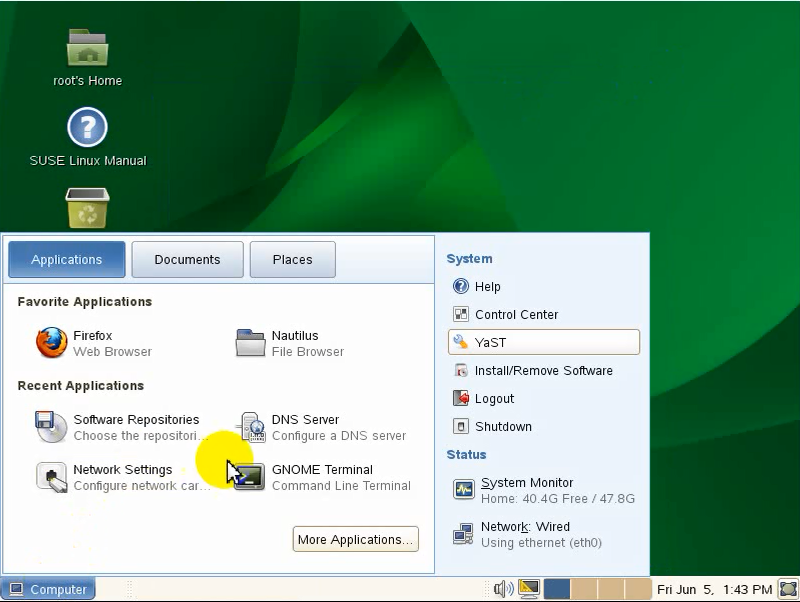Click the Firefox Web Browser label
Viewport: 800px width, 602px height.
[112, 343]
